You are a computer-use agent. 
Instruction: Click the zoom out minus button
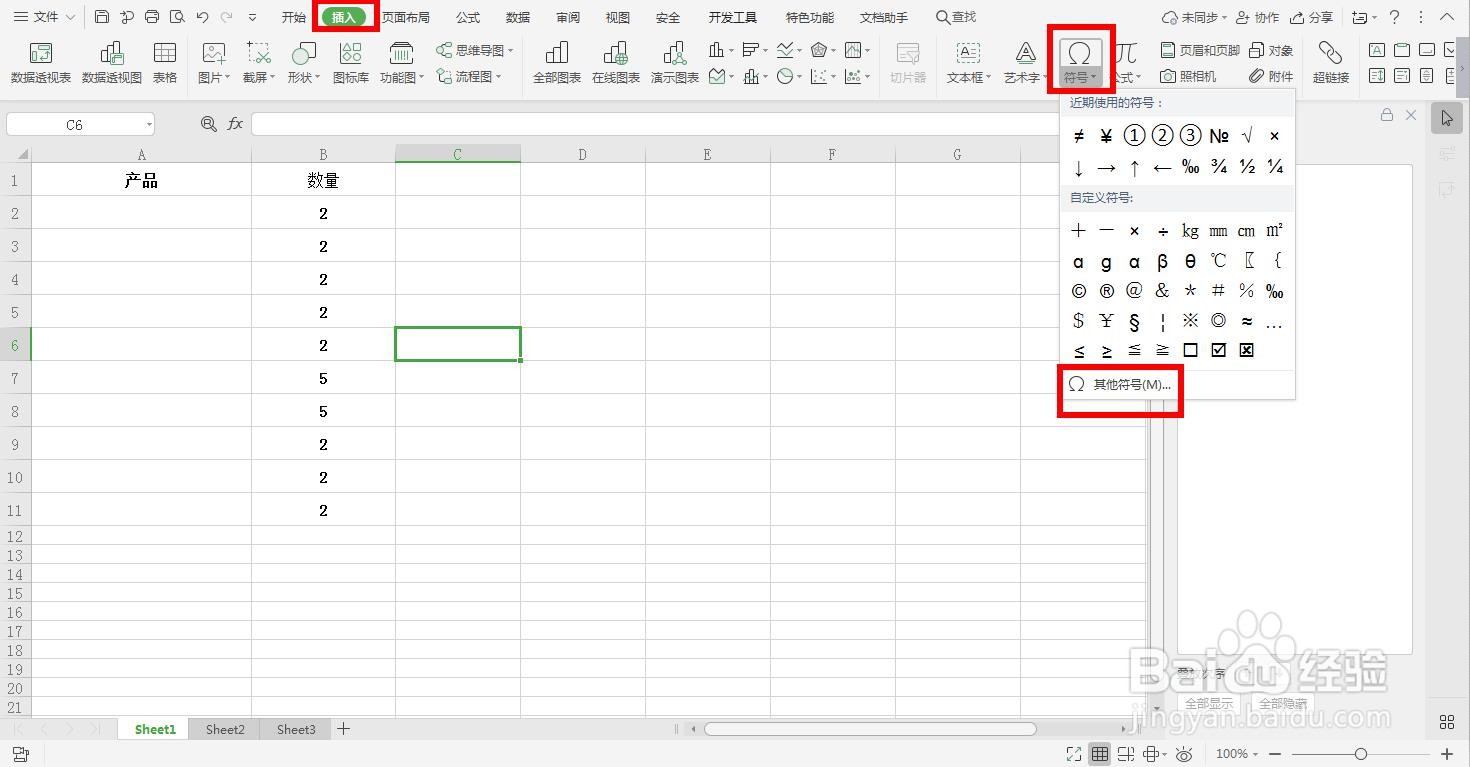click(x=1275, y=754)
